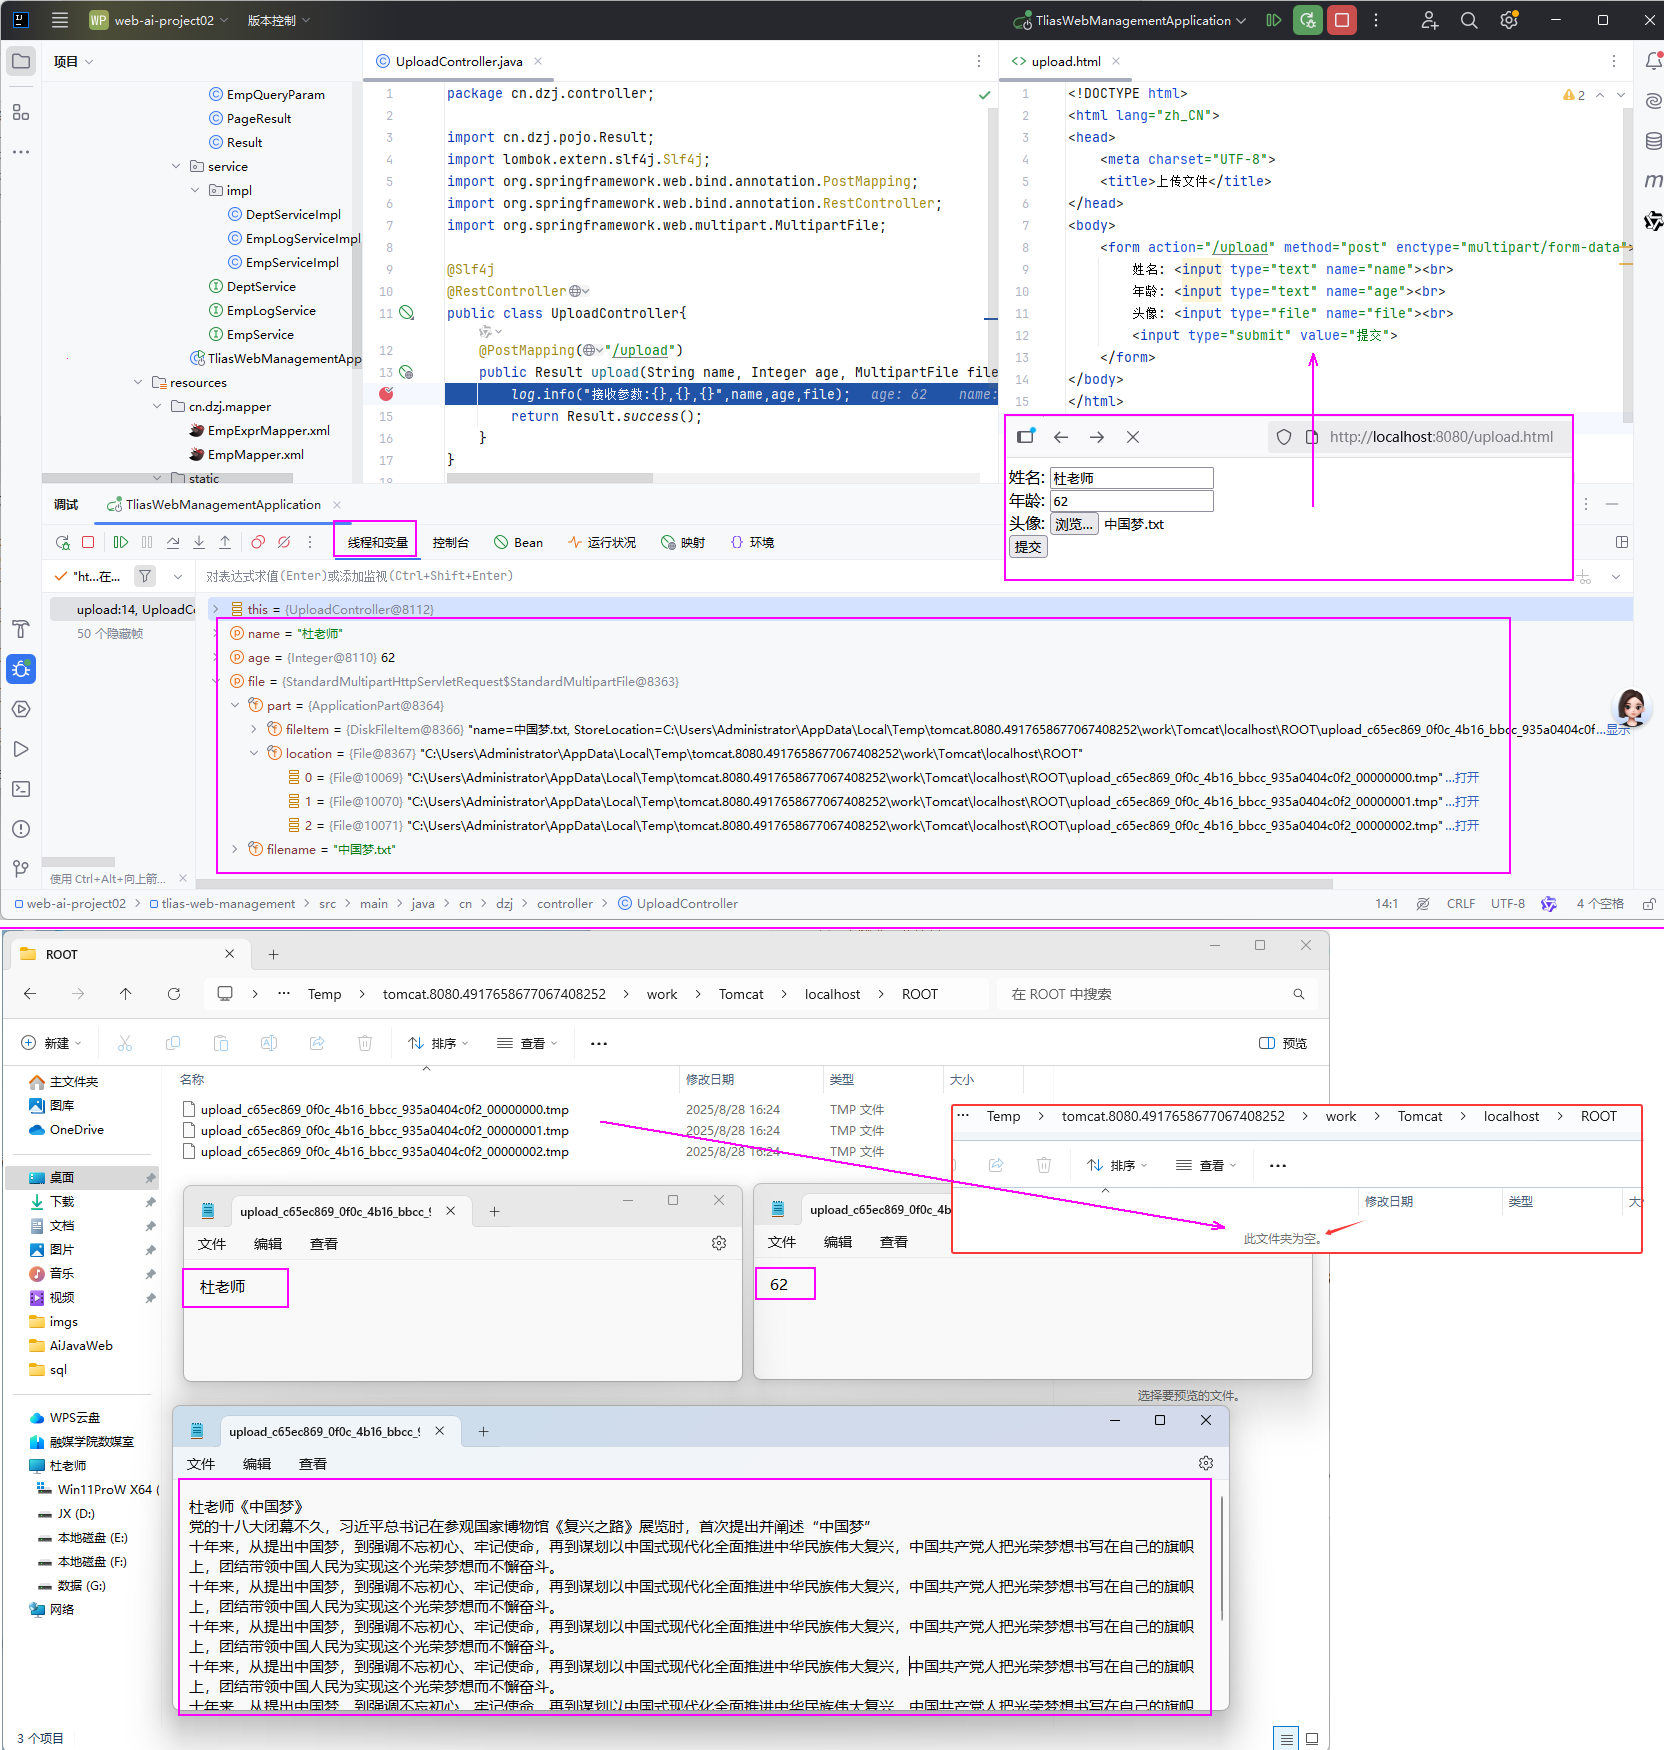The width and height of the screenshot is (1664, 1750).
Task: Open the 排序 sort dropdown in File Explorer
Action: (x=438, y=1043)
